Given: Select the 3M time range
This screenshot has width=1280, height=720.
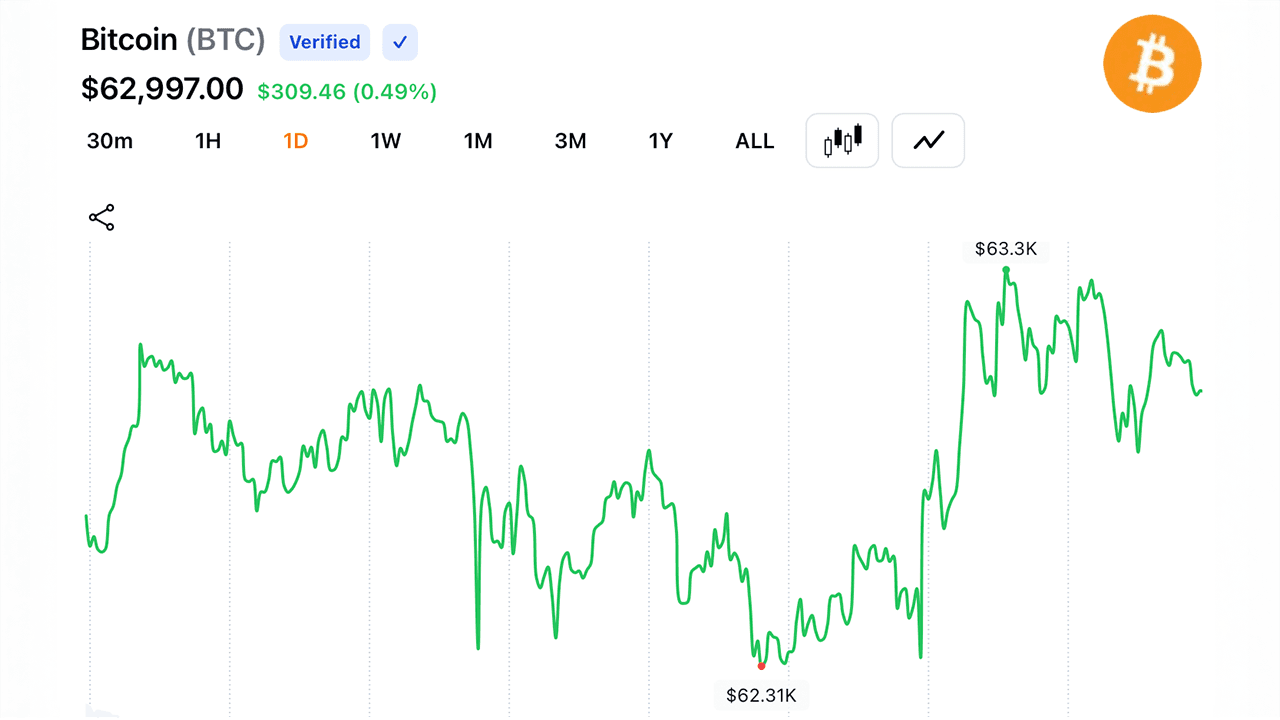Looking at the screenshot, I should pyautogui.click(x=570, y=141).
